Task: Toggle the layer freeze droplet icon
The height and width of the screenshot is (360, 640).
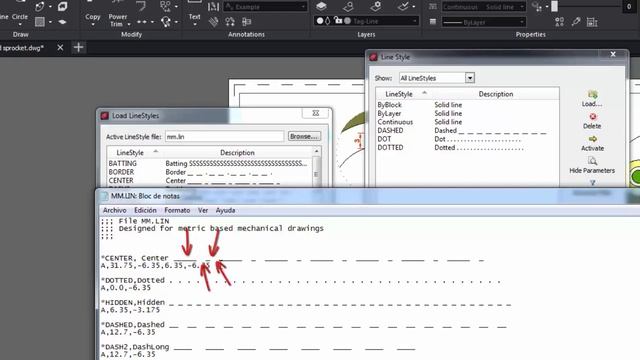Action: pos(328,21)
